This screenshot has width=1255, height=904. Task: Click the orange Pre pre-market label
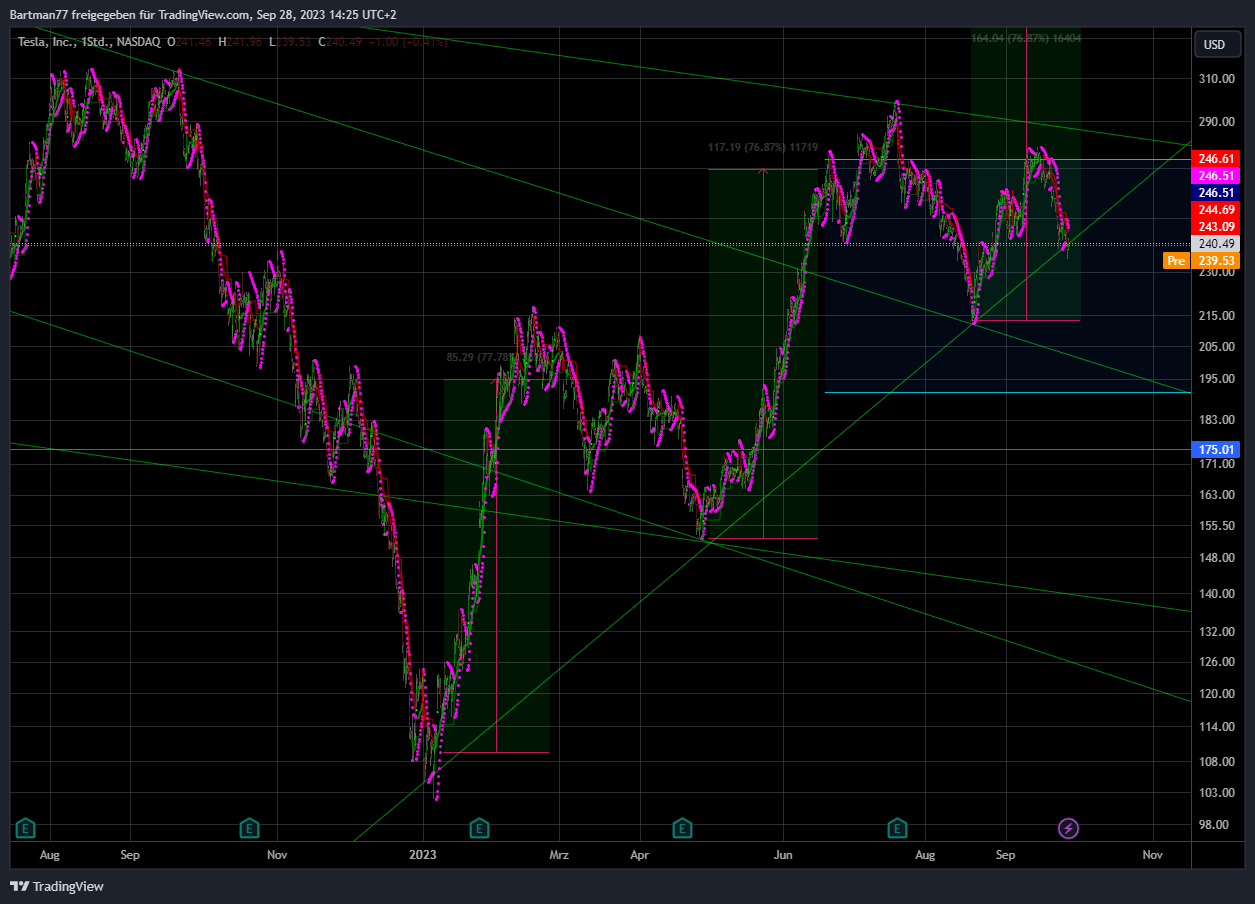point(1176,260)
